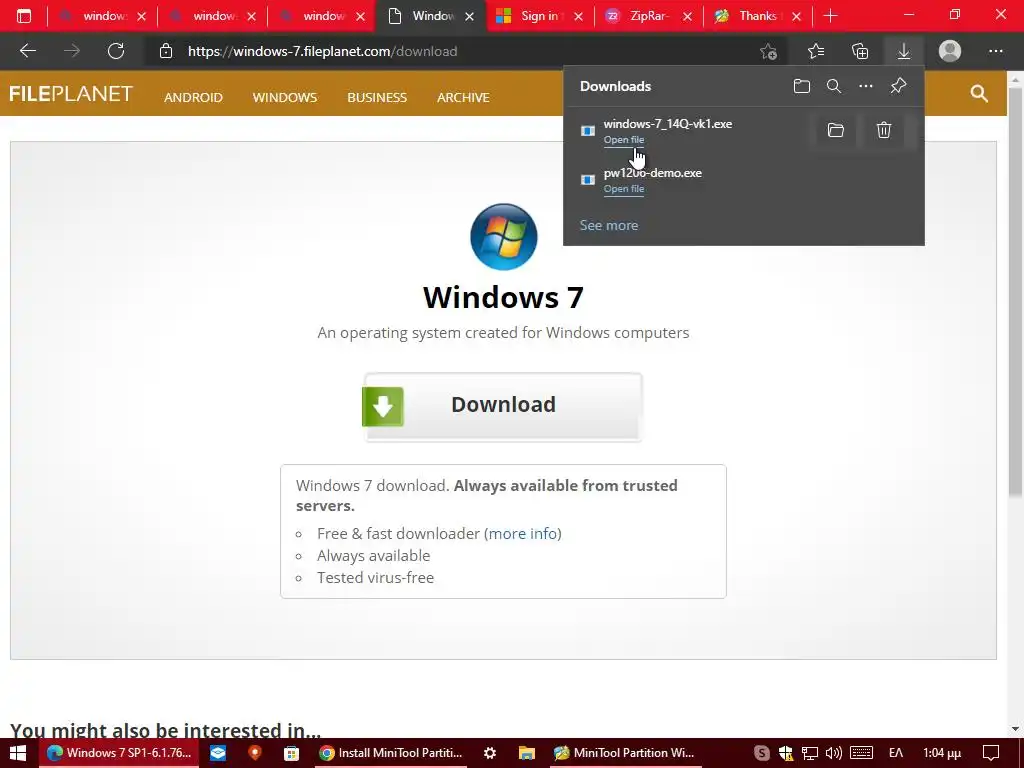The image size is (1024, 768).
Task: Open a new browser tab
Action: 831,16
